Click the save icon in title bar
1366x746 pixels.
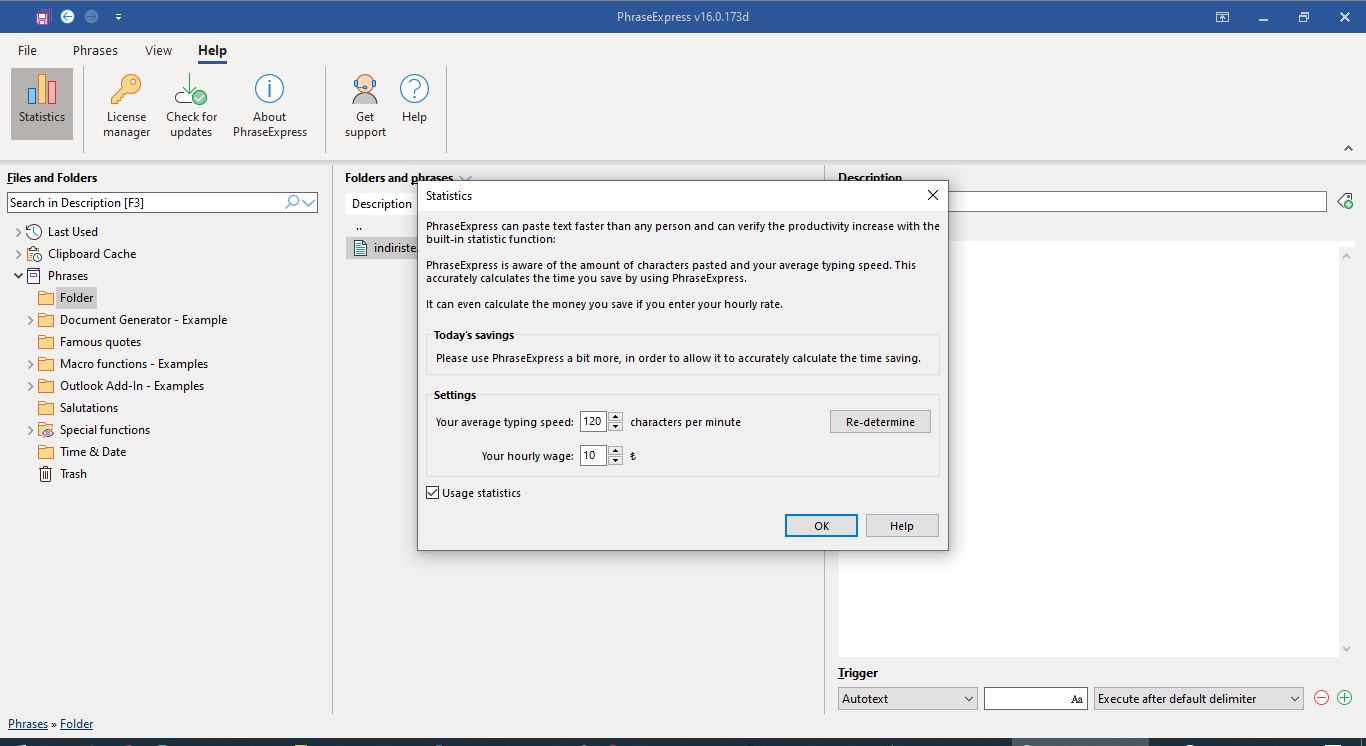pos(42,17)
